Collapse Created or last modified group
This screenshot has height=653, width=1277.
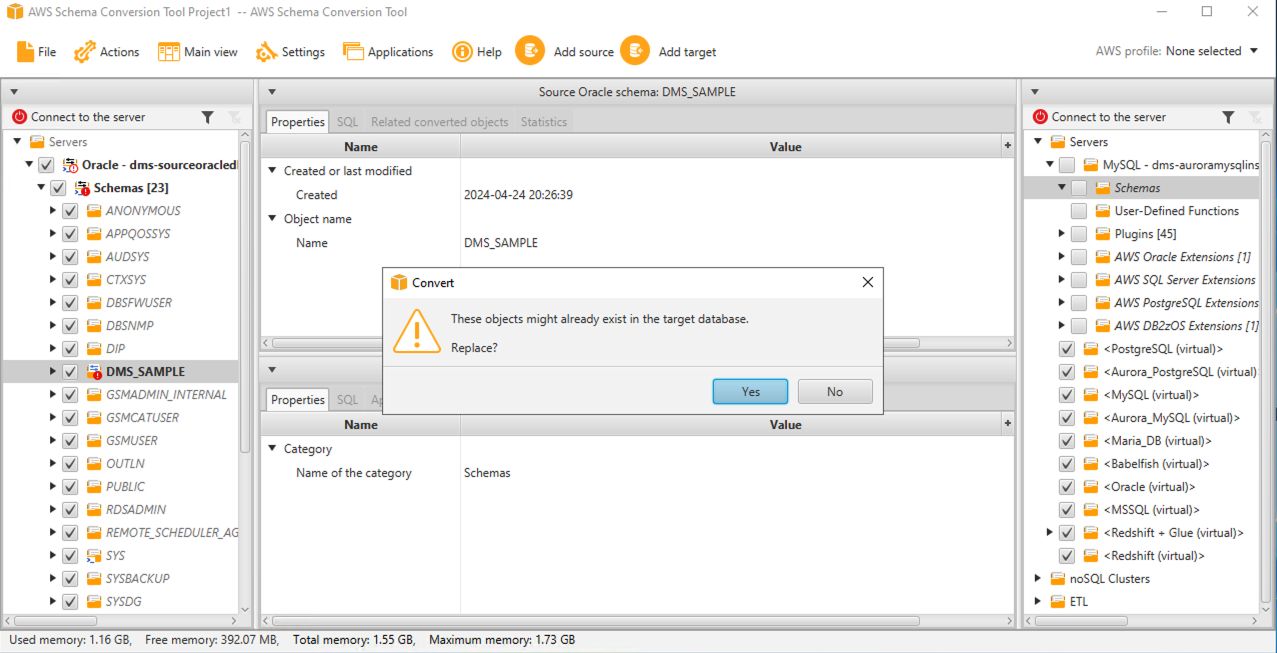(272, 171)
